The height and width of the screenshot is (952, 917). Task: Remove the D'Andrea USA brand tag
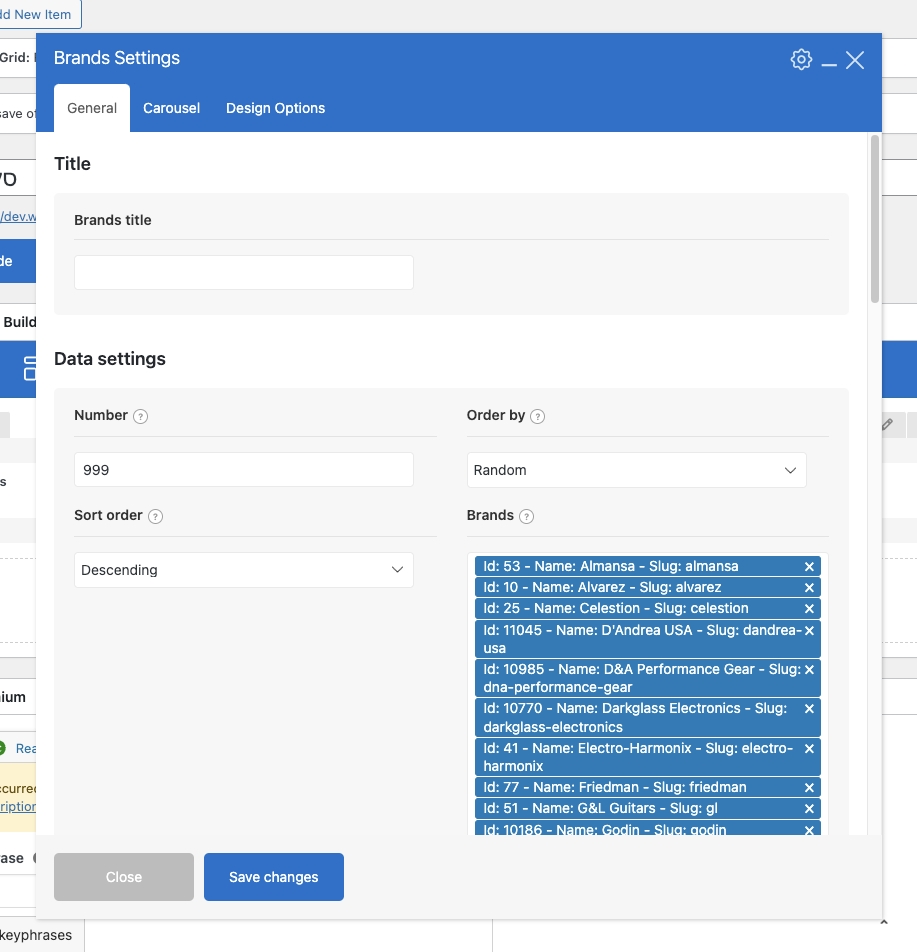coord(809,631)
